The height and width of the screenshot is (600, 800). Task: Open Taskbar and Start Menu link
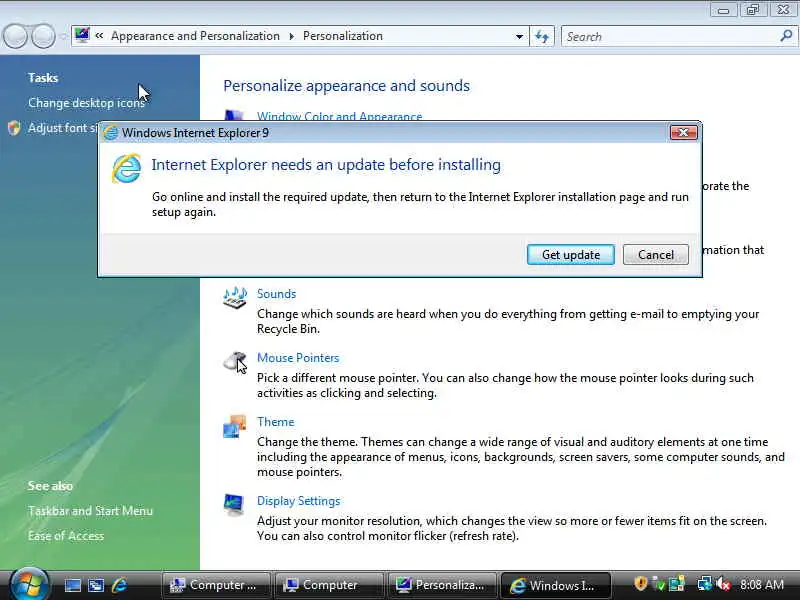pos(90,511)
